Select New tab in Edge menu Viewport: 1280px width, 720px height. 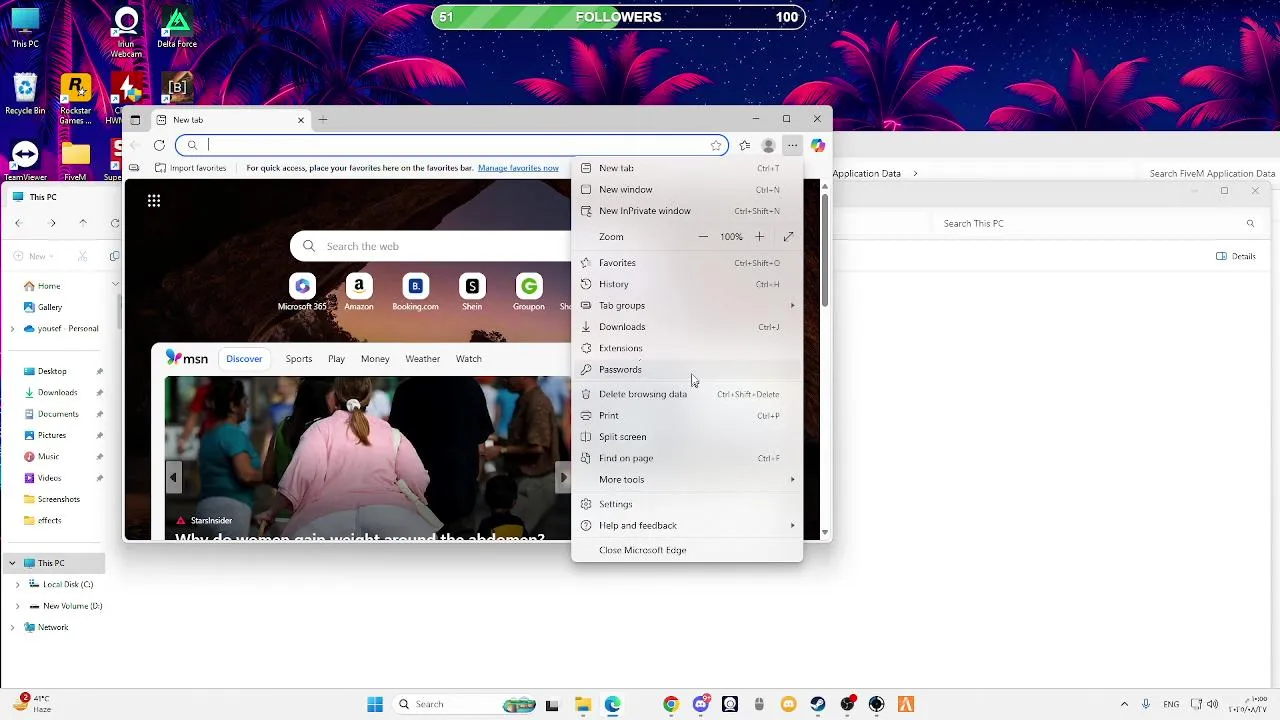coord(686,168)
